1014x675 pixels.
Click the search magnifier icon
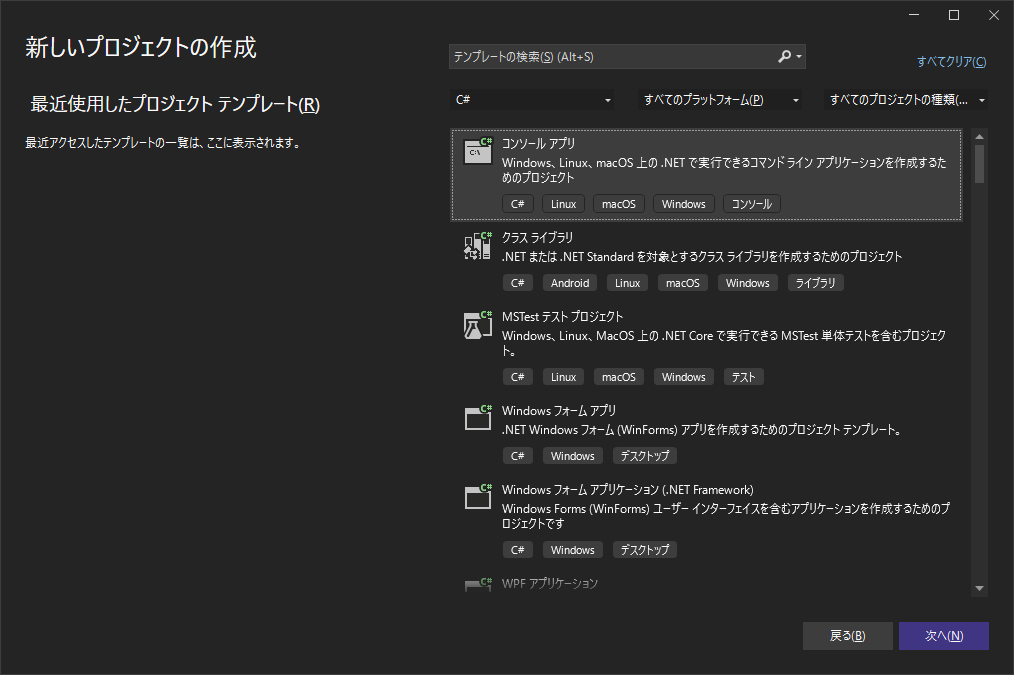click(x=784, y=57)
